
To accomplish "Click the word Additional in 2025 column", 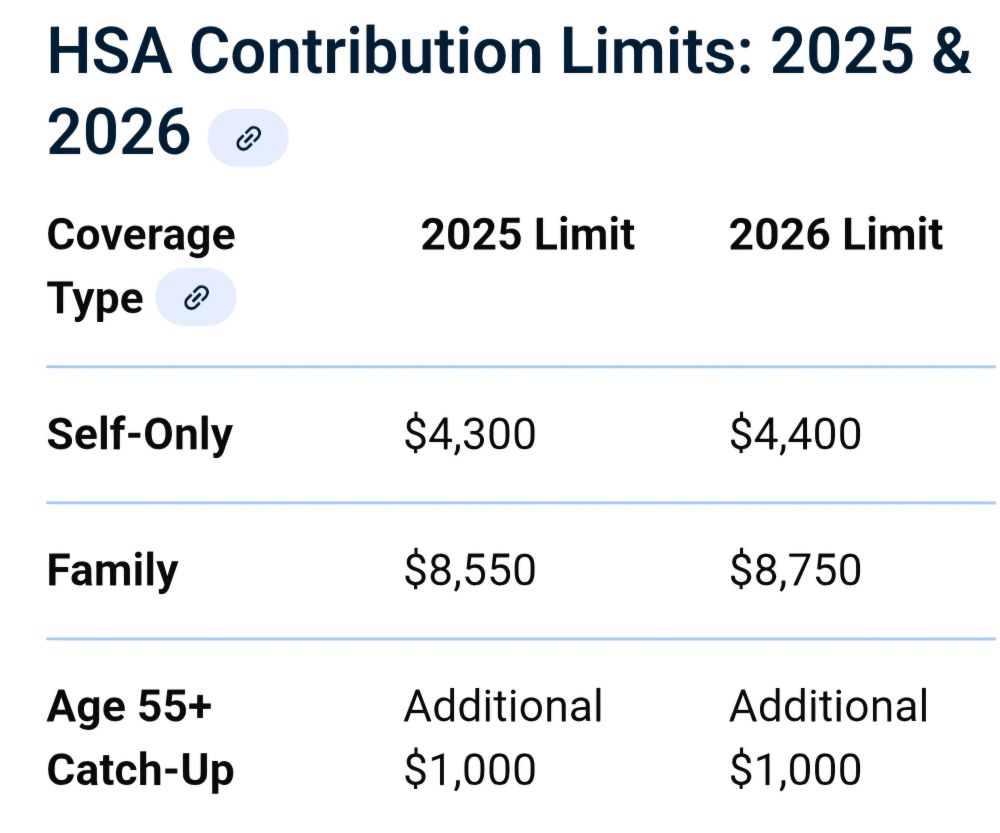I will [x=503, y=706].
